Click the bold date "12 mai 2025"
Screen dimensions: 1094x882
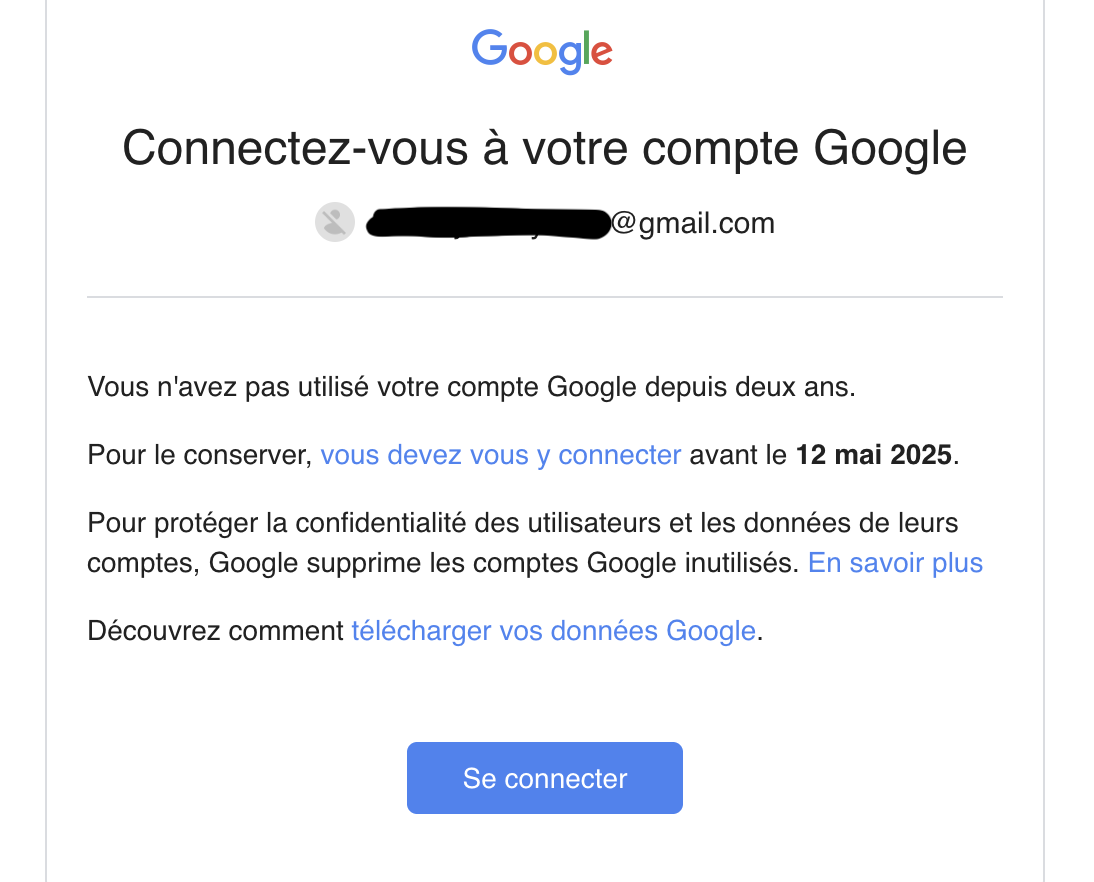(873, 455)
